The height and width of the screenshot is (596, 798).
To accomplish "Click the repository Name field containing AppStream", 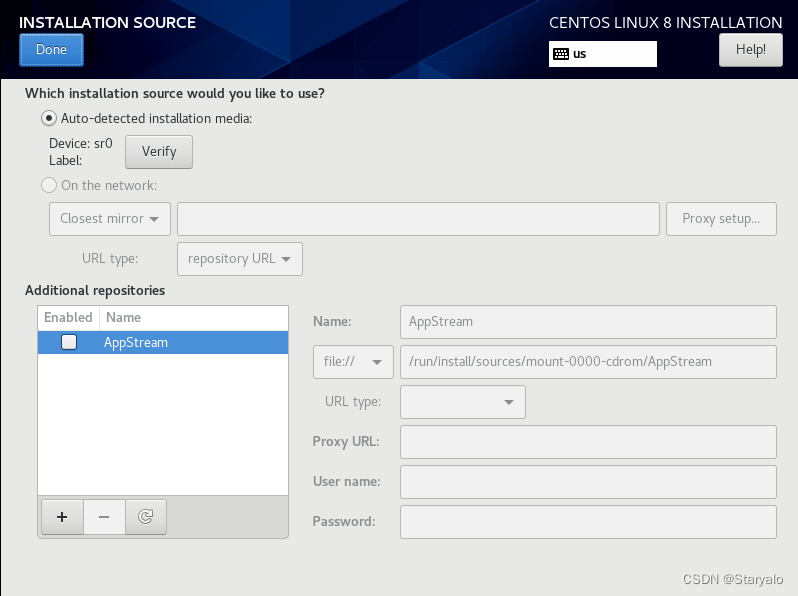I will point(588,322).
